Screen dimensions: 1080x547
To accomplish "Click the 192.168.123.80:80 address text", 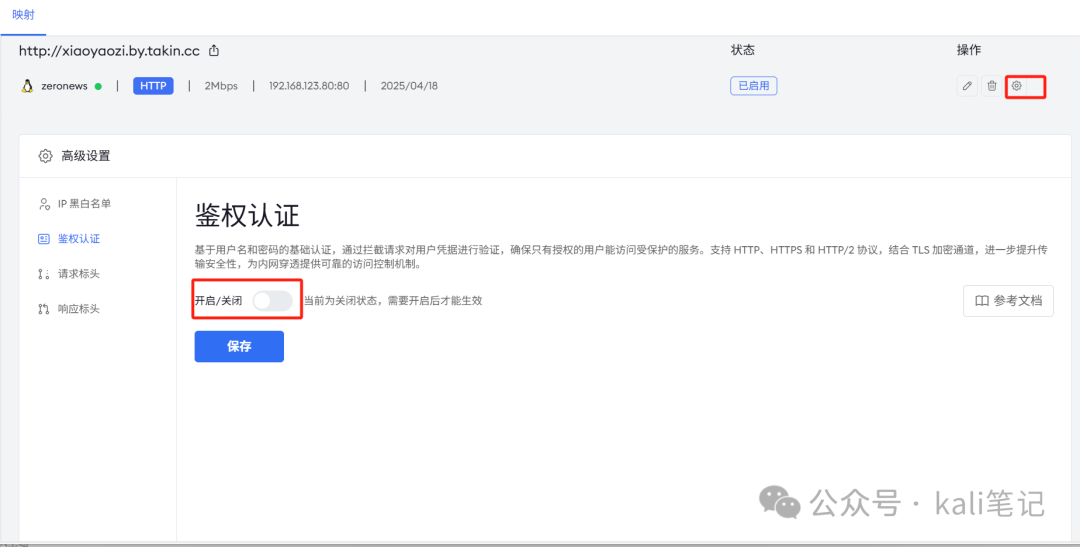I will (309, 86).
